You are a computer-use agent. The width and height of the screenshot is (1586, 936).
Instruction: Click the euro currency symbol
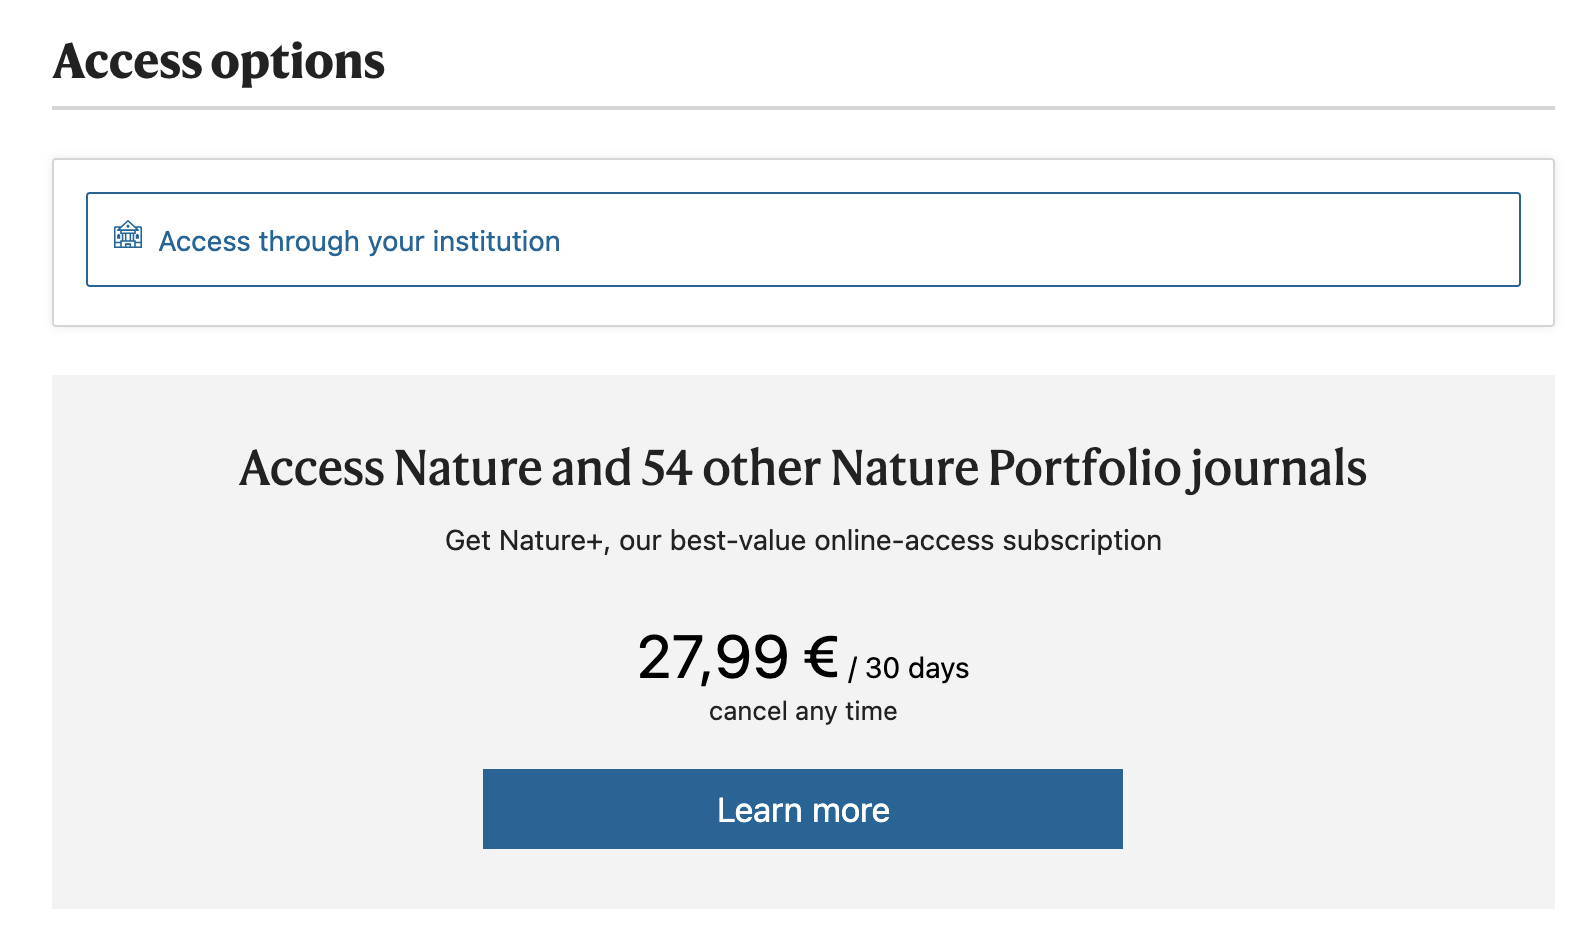[x=821, y=657]
